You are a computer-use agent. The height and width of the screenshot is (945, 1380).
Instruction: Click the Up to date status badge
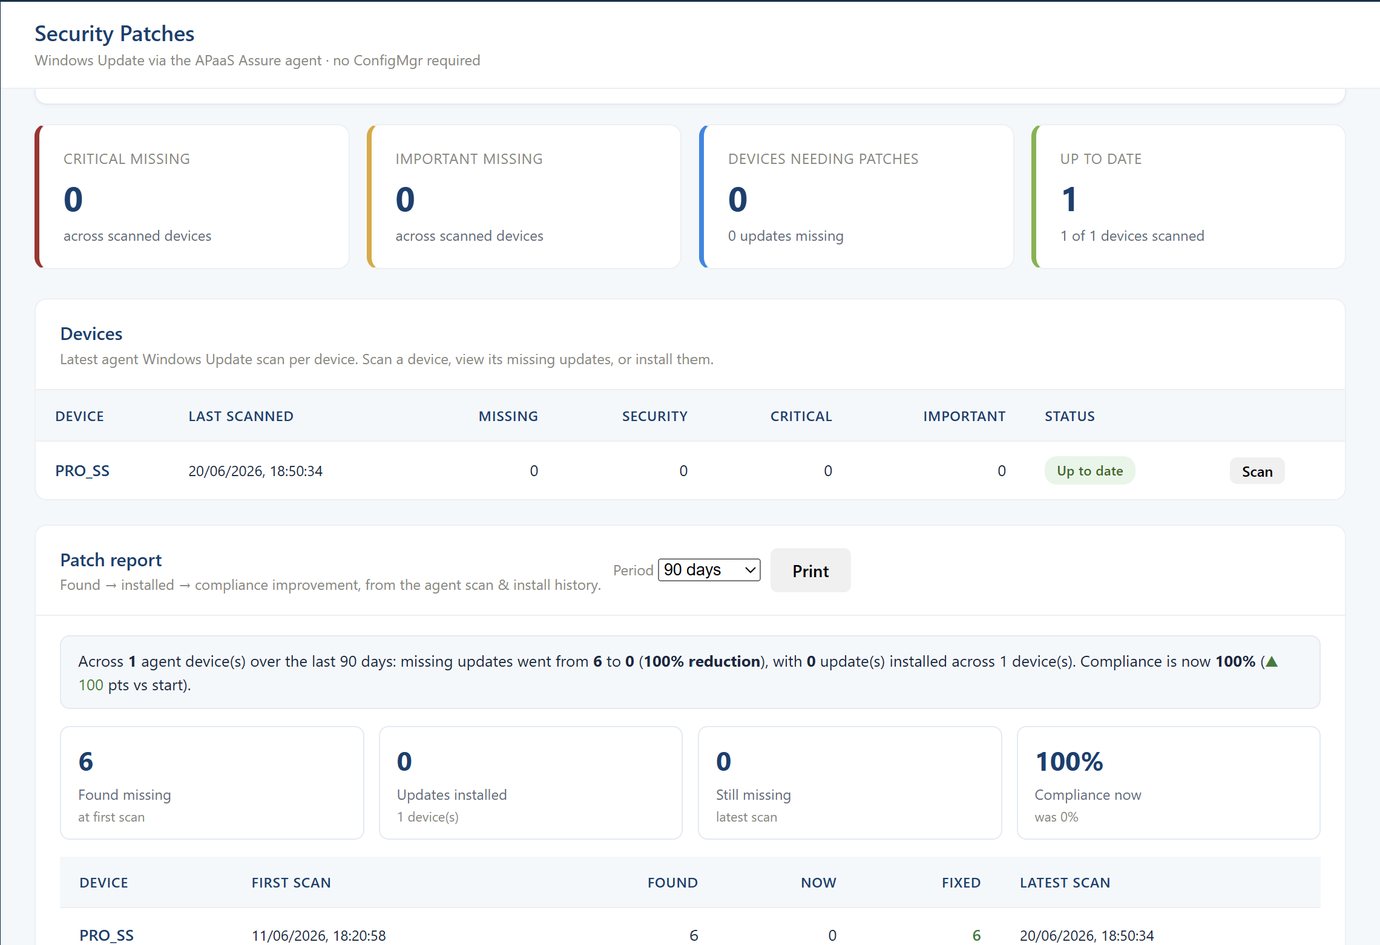click(1090, 471)
